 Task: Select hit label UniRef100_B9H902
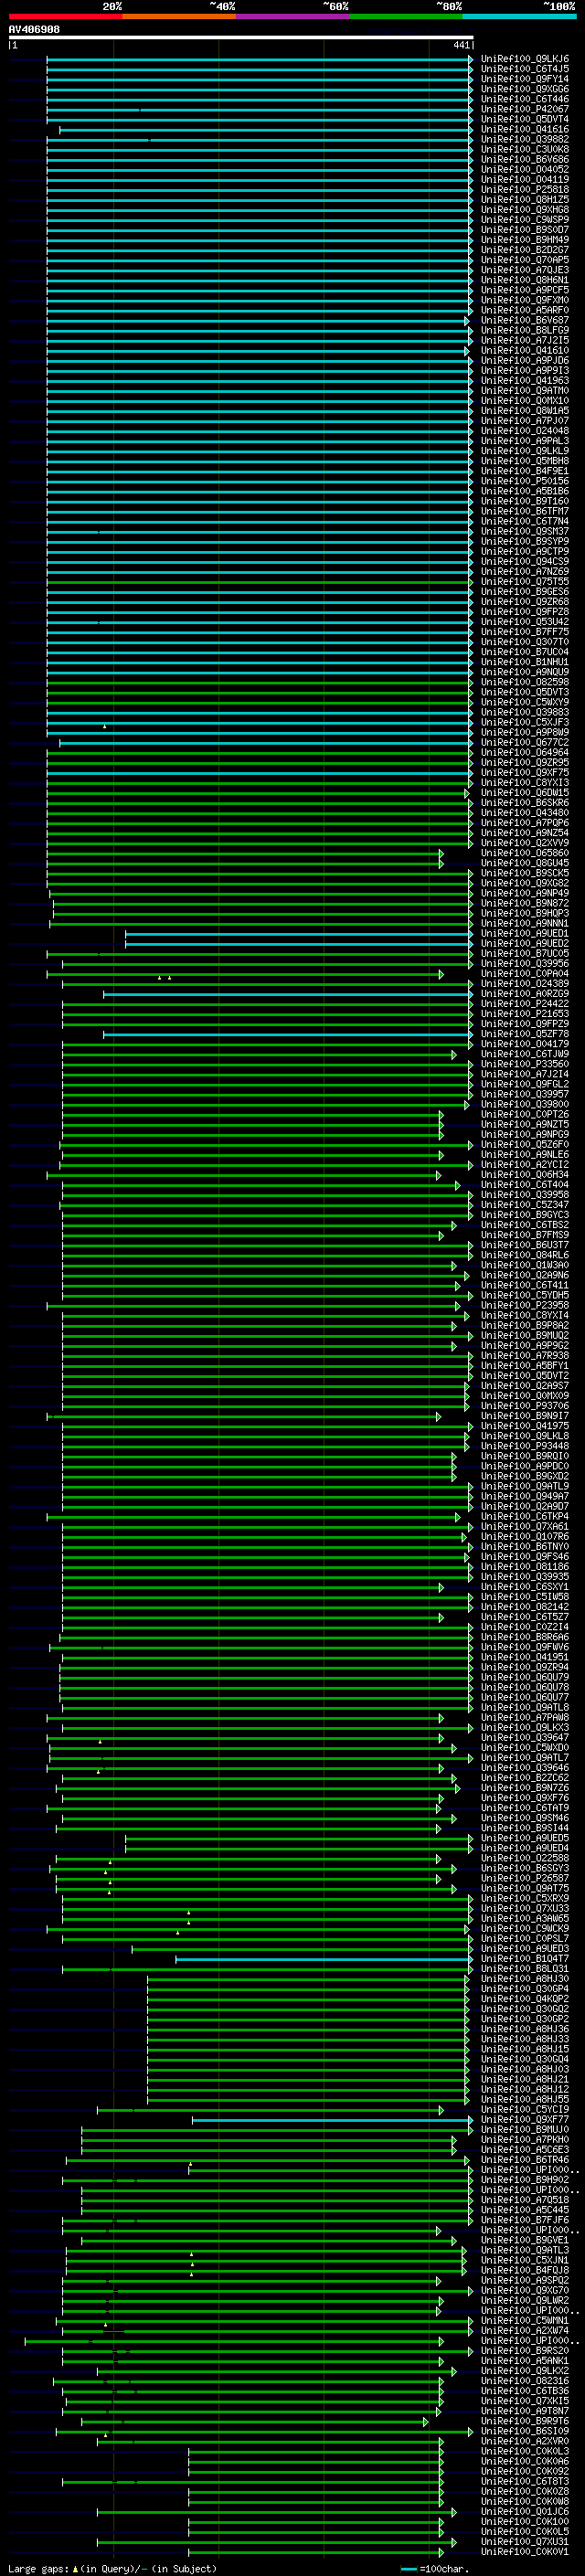point(525,2179)
